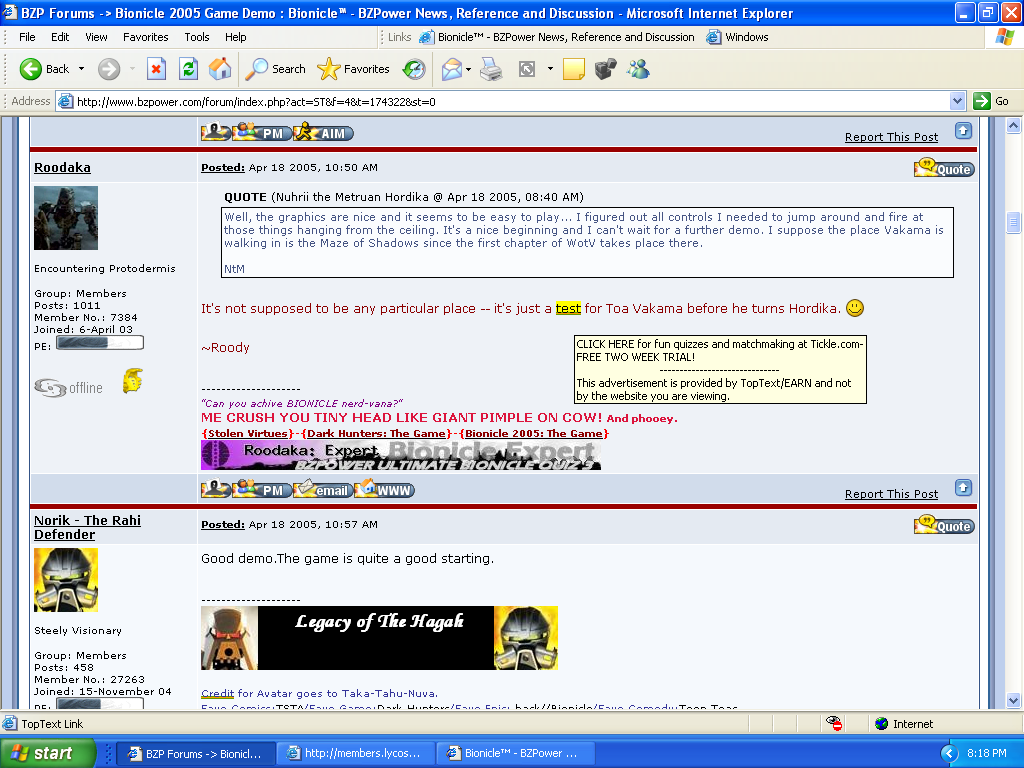Open the Windows link in Links bar
1024x768 pixels.
[737, 37]
